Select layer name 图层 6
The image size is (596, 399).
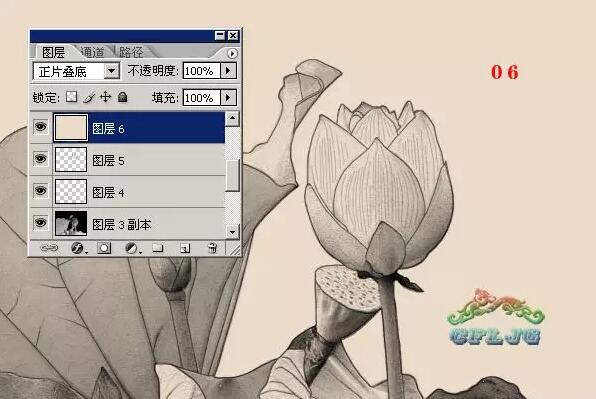108,129
